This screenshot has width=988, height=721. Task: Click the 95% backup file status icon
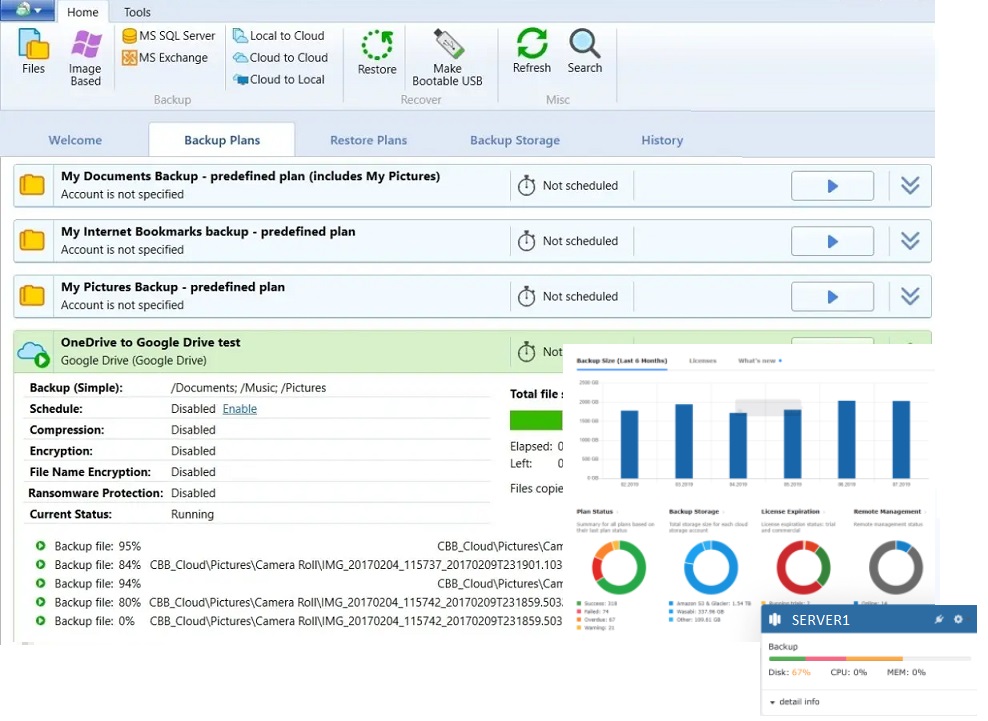(40, 546)
